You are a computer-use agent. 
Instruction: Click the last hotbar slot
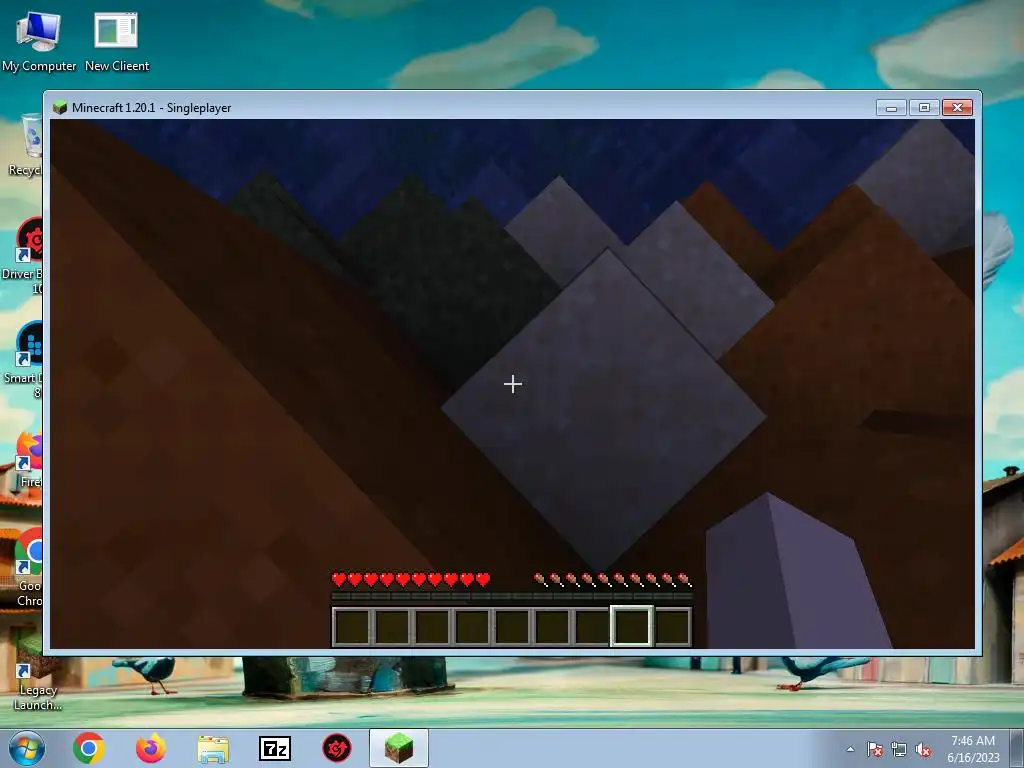(672, 626)
